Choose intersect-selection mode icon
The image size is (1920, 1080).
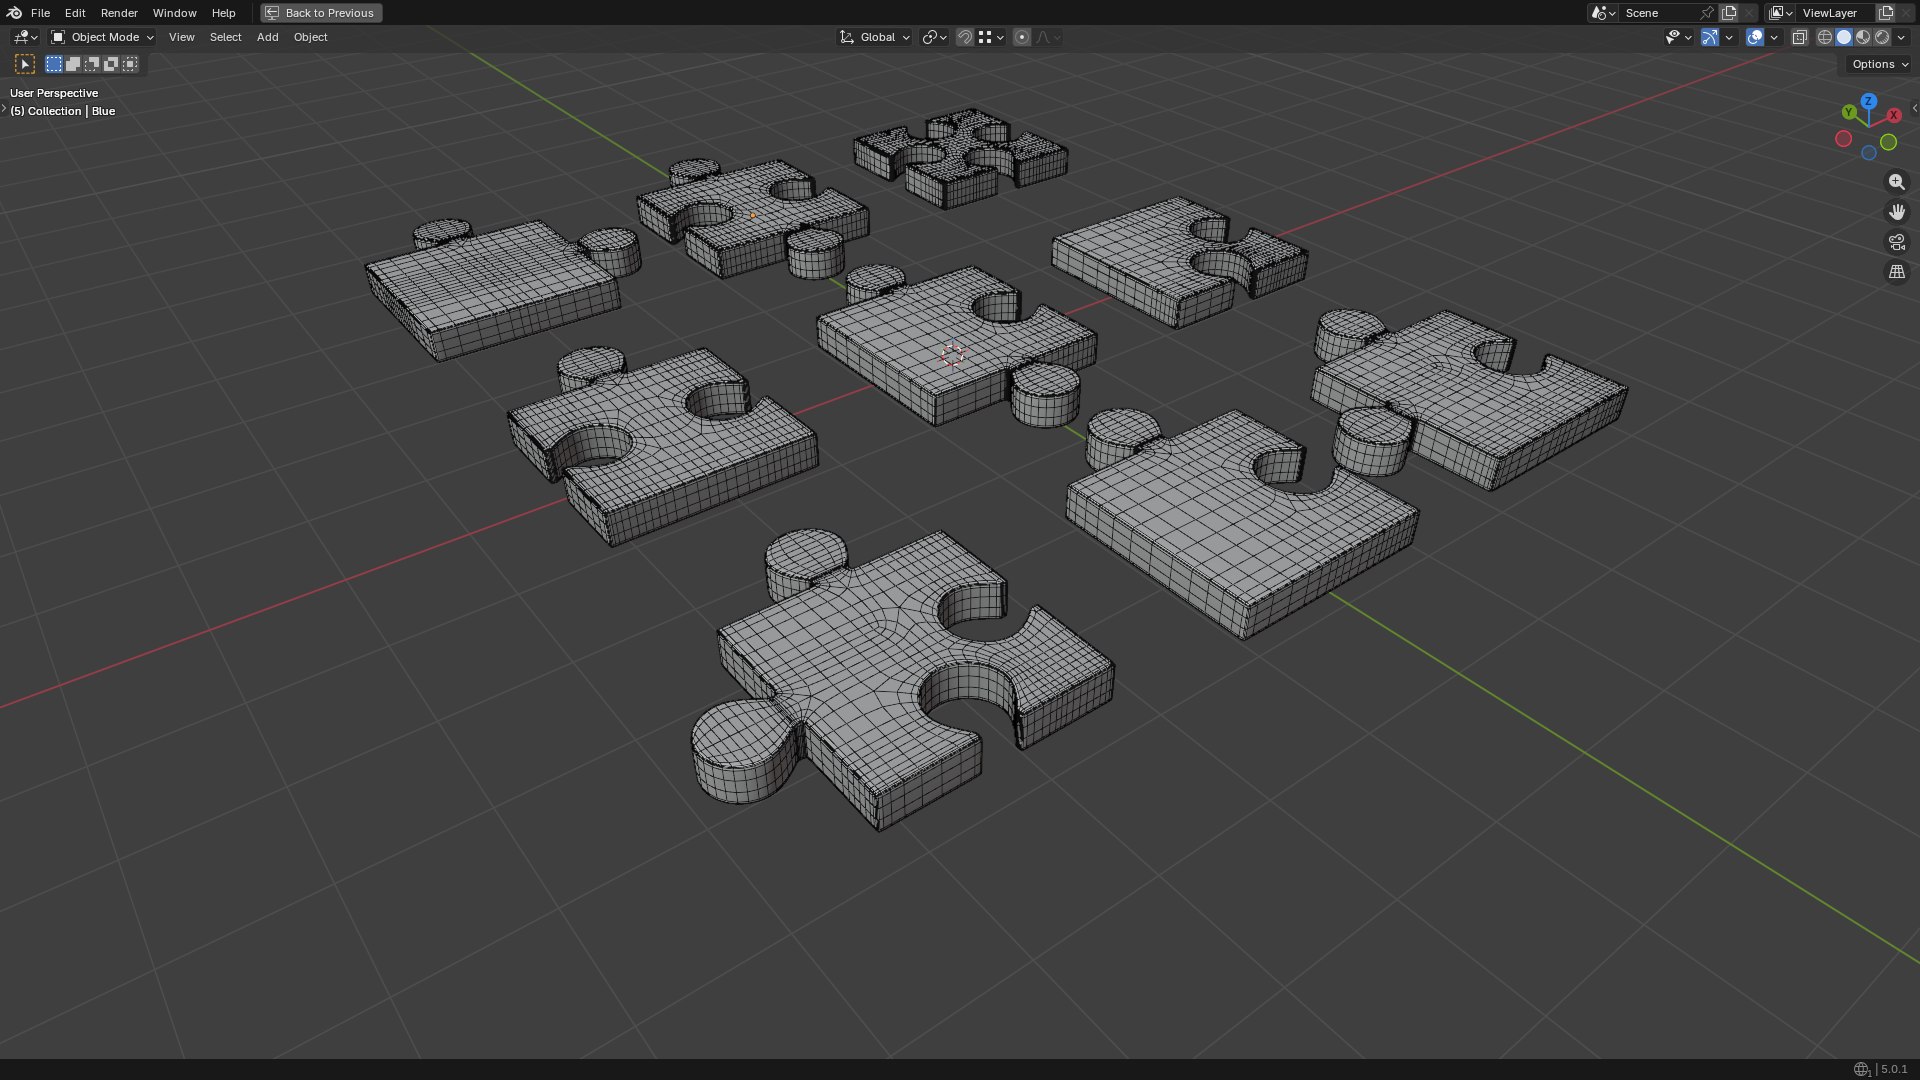tap(130, 64)
